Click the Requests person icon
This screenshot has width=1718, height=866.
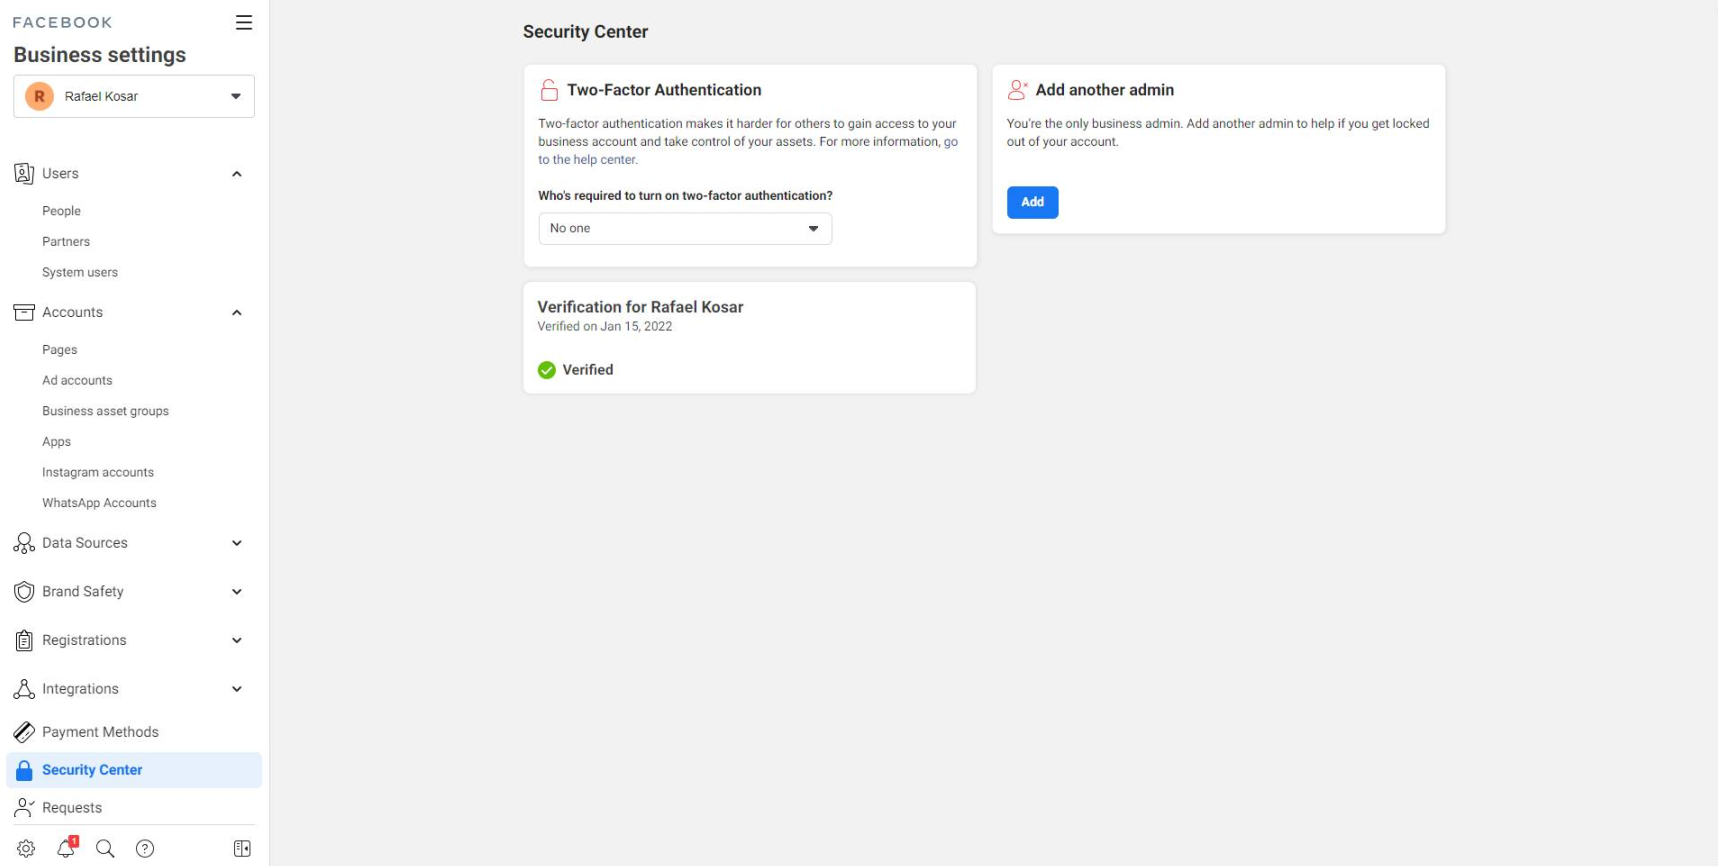click(x=24, y=807)
